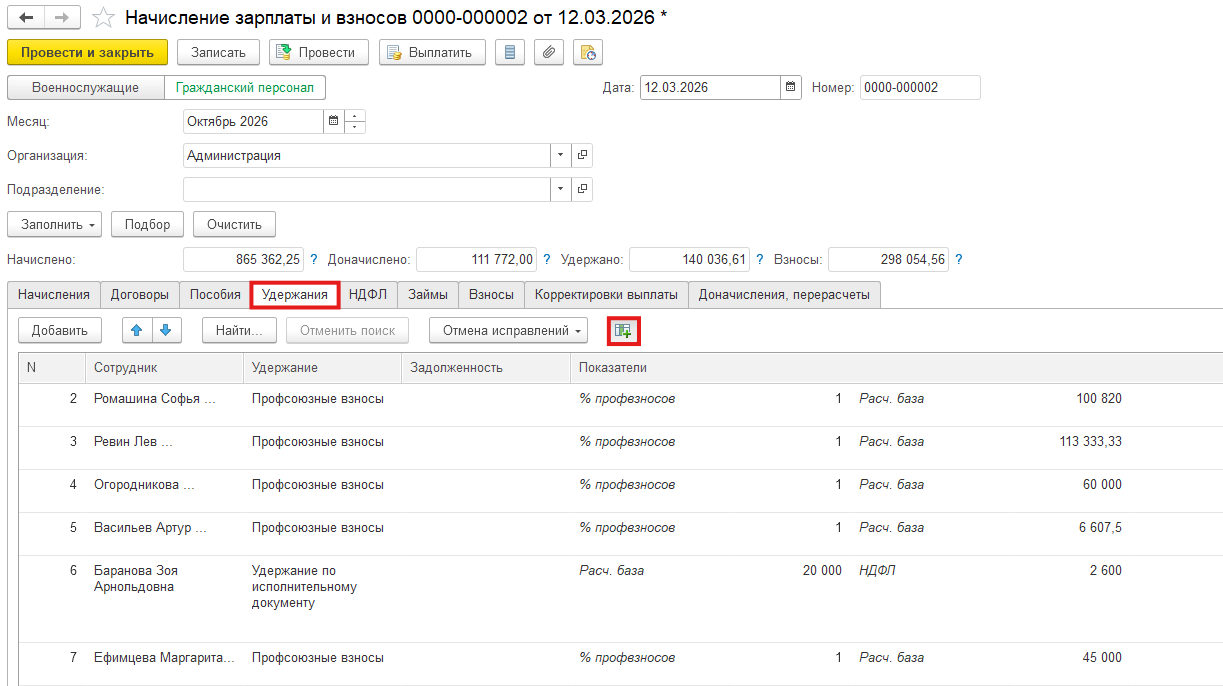Viewport: 1223px width, 686px height.
Task: Click into the Дата input field
Action: [x=710, y=87]
